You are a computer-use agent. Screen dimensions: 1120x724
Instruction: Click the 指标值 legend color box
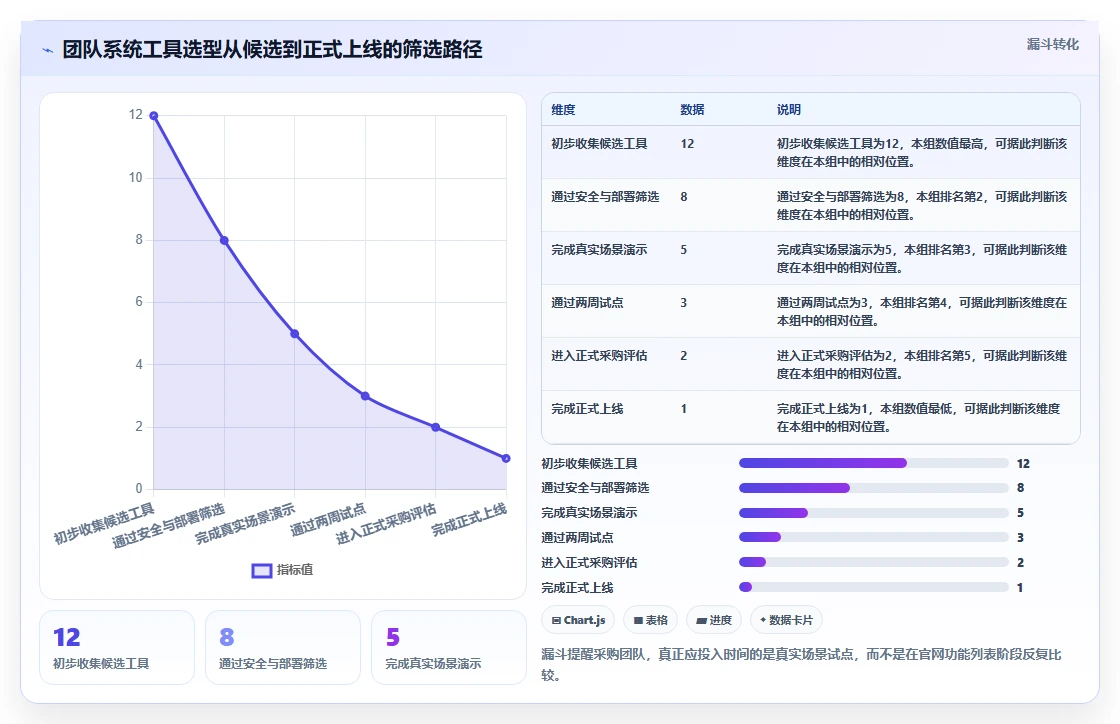(262, 570)
